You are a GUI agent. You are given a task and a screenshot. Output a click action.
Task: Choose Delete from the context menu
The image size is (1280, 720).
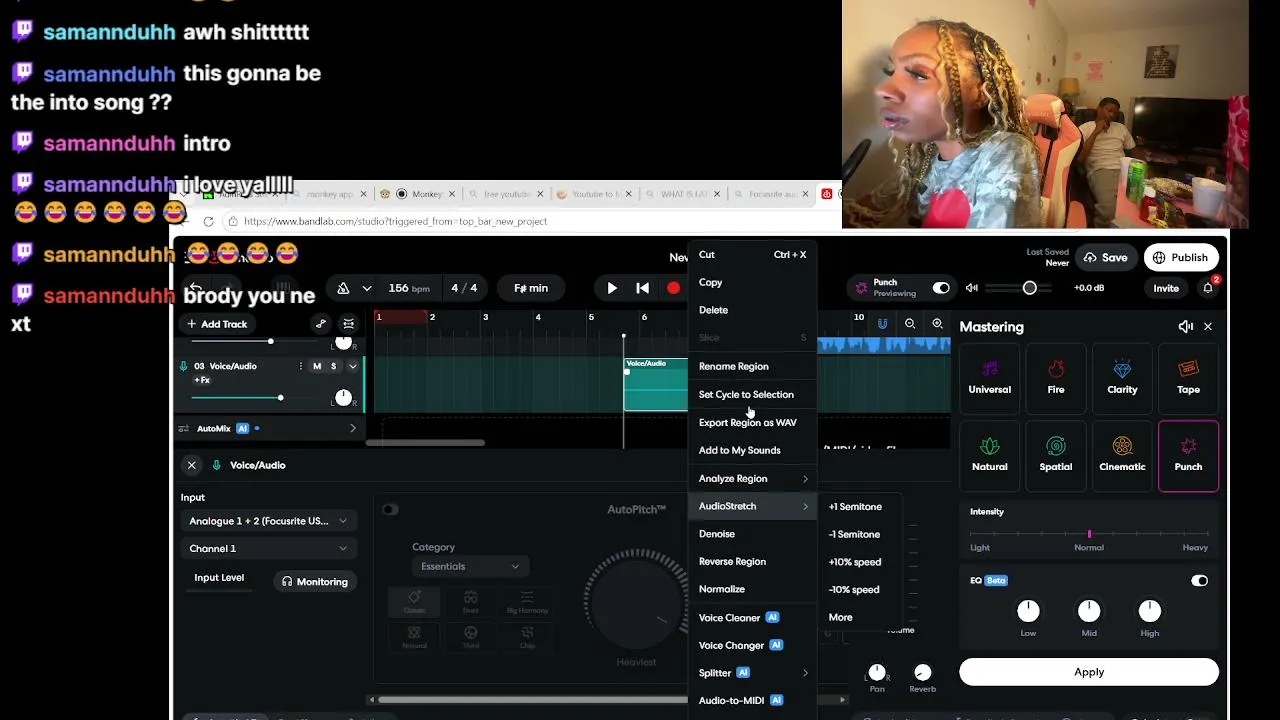click(753, 310)
